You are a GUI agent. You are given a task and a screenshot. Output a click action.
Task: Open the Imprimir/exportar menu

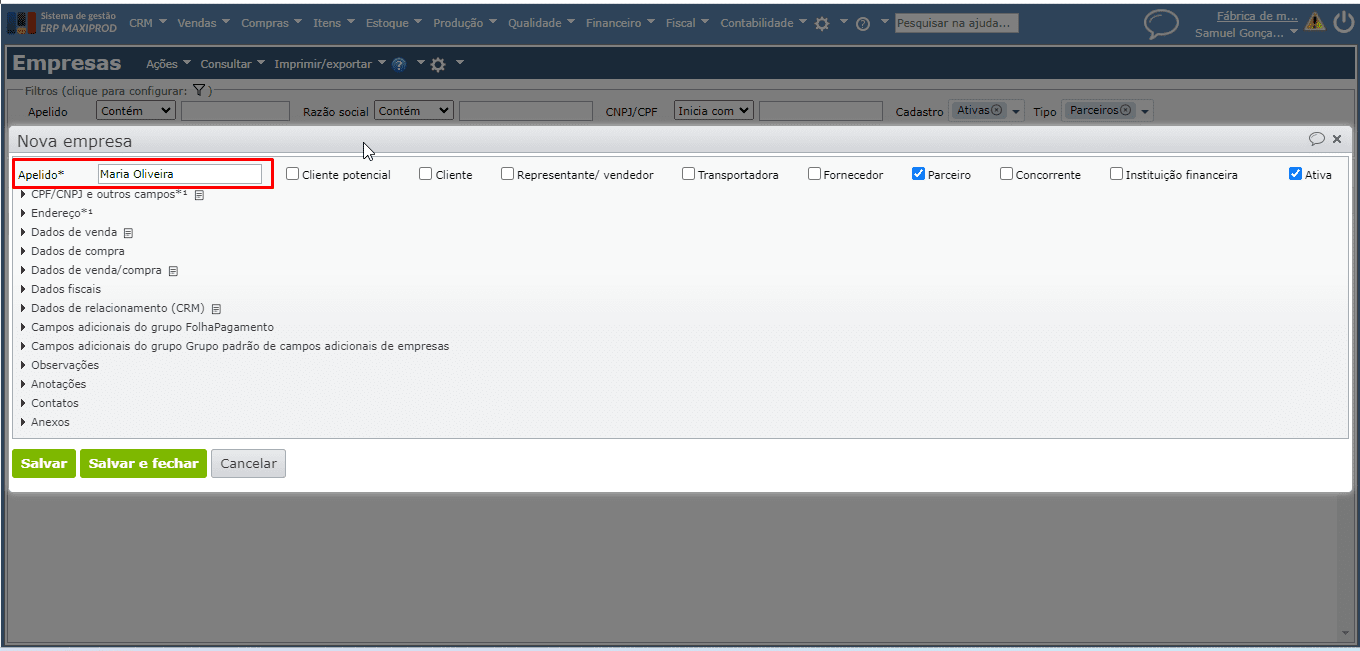pyautogui.click(x=330, y=64)
